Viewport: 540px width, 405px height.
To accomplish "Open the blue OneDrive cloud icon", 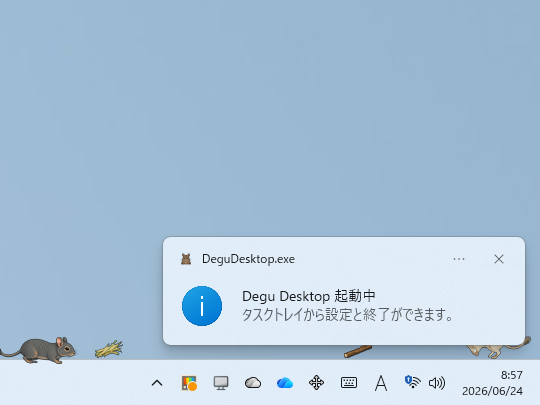I will coord(285,383).
